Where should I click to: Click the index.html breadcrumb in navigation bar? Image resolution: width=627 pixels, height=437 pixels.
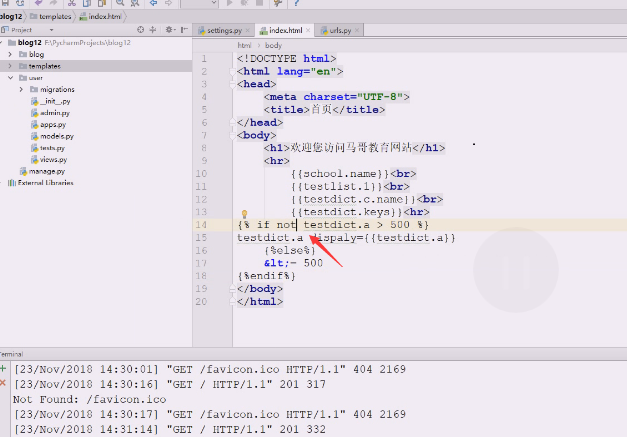[x=101, y=16]
